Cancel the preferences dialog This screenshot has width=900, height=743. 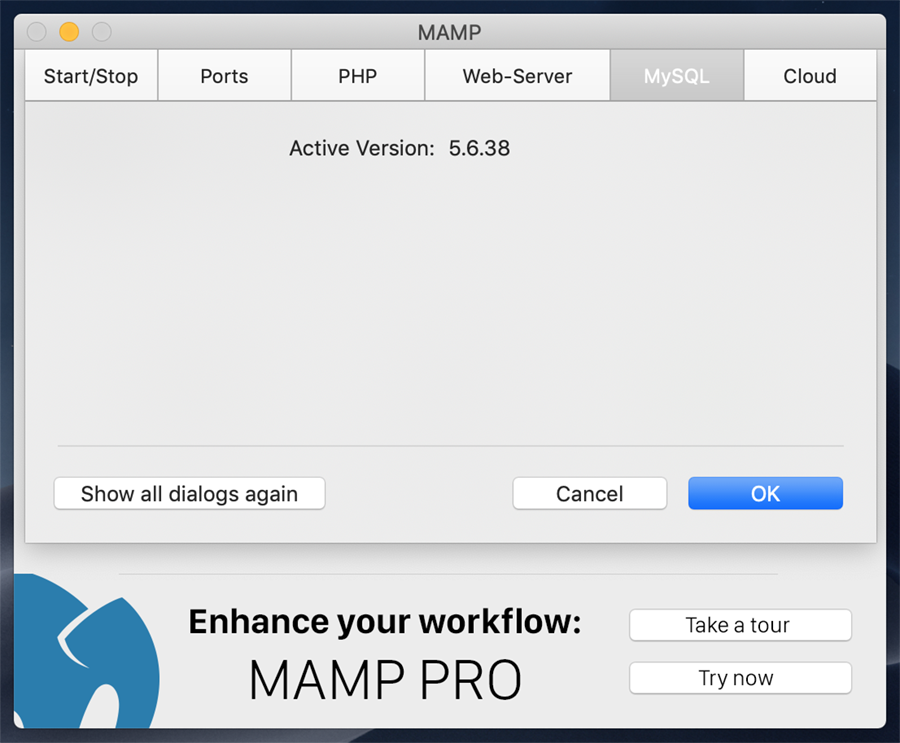coord(589,494)
